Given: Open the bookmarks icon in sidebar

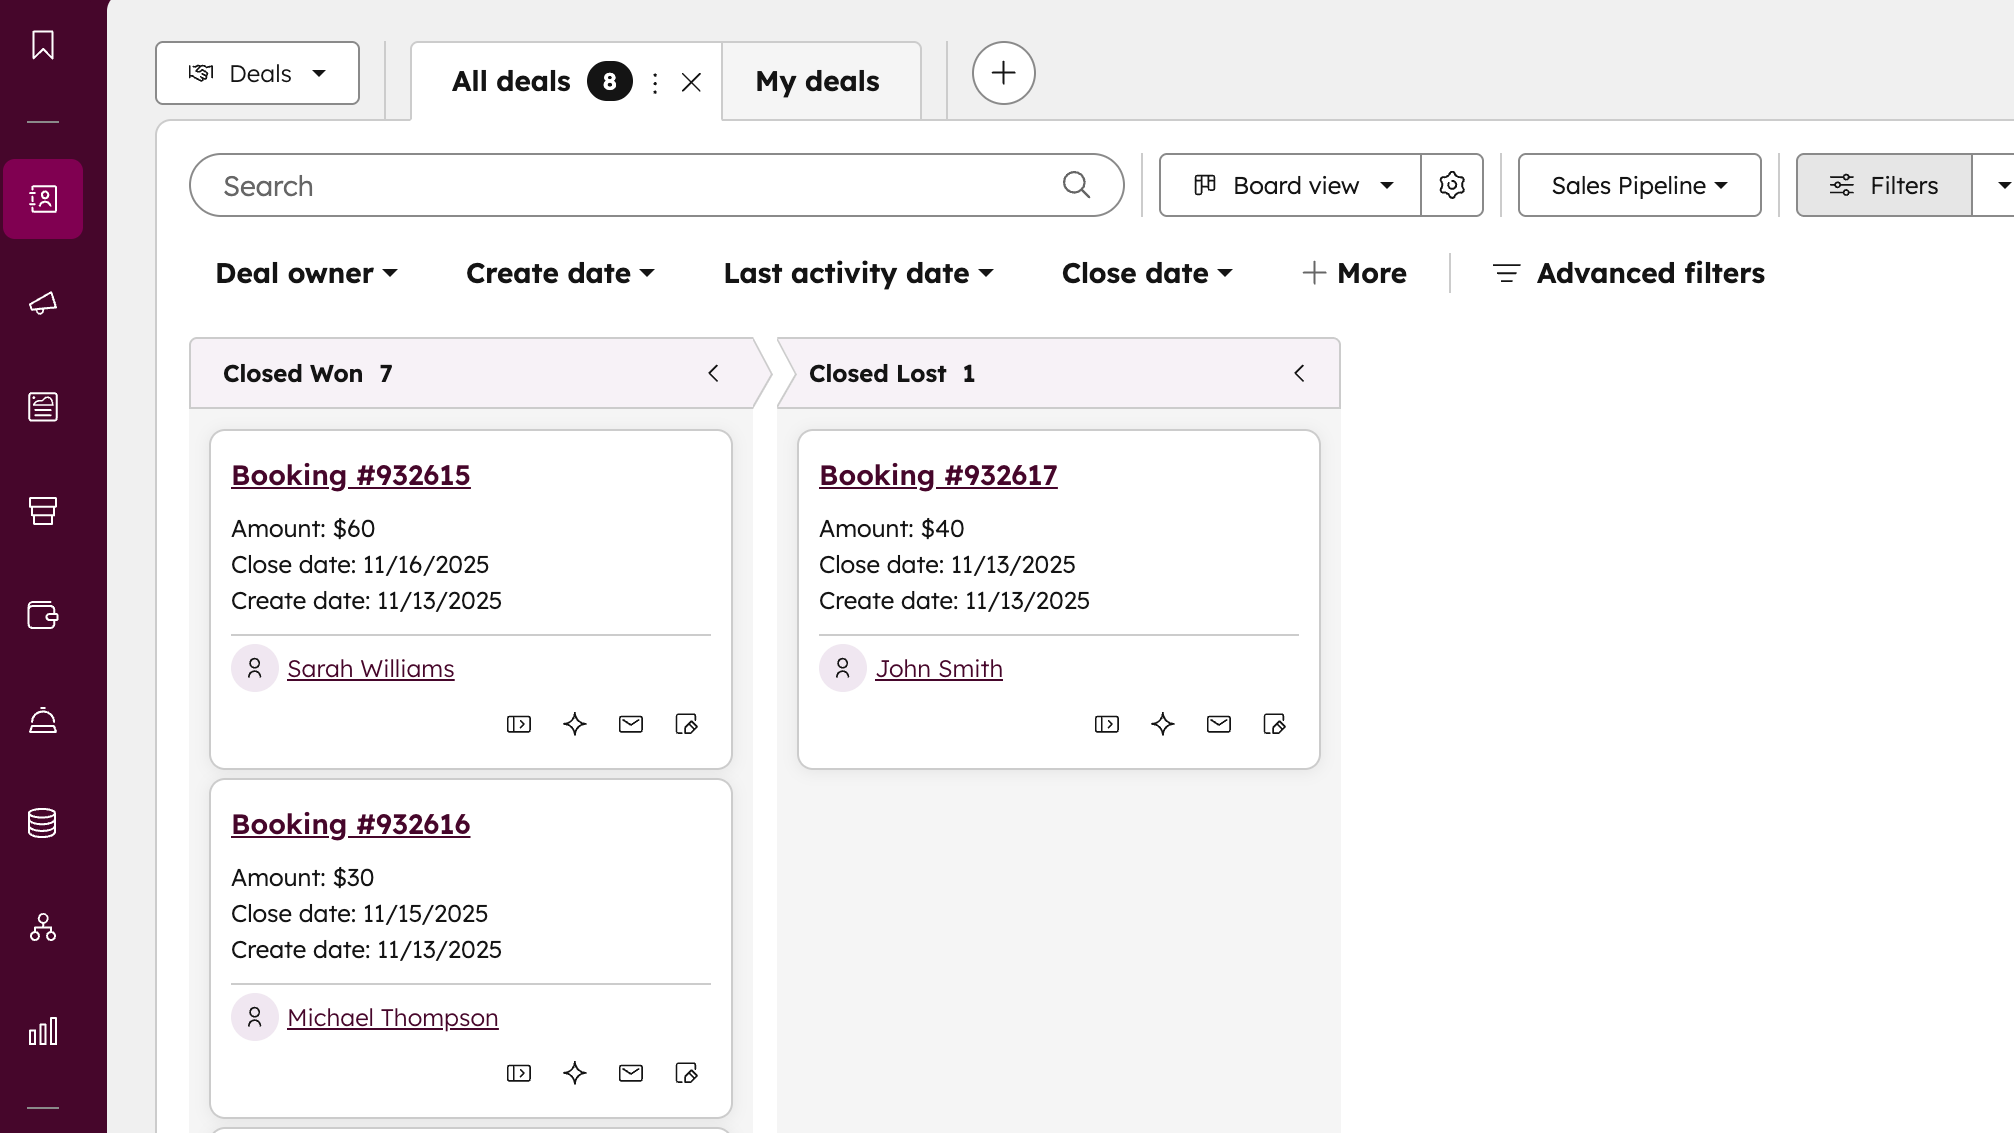Looking at the screenshot, I should tap(42, 45).
